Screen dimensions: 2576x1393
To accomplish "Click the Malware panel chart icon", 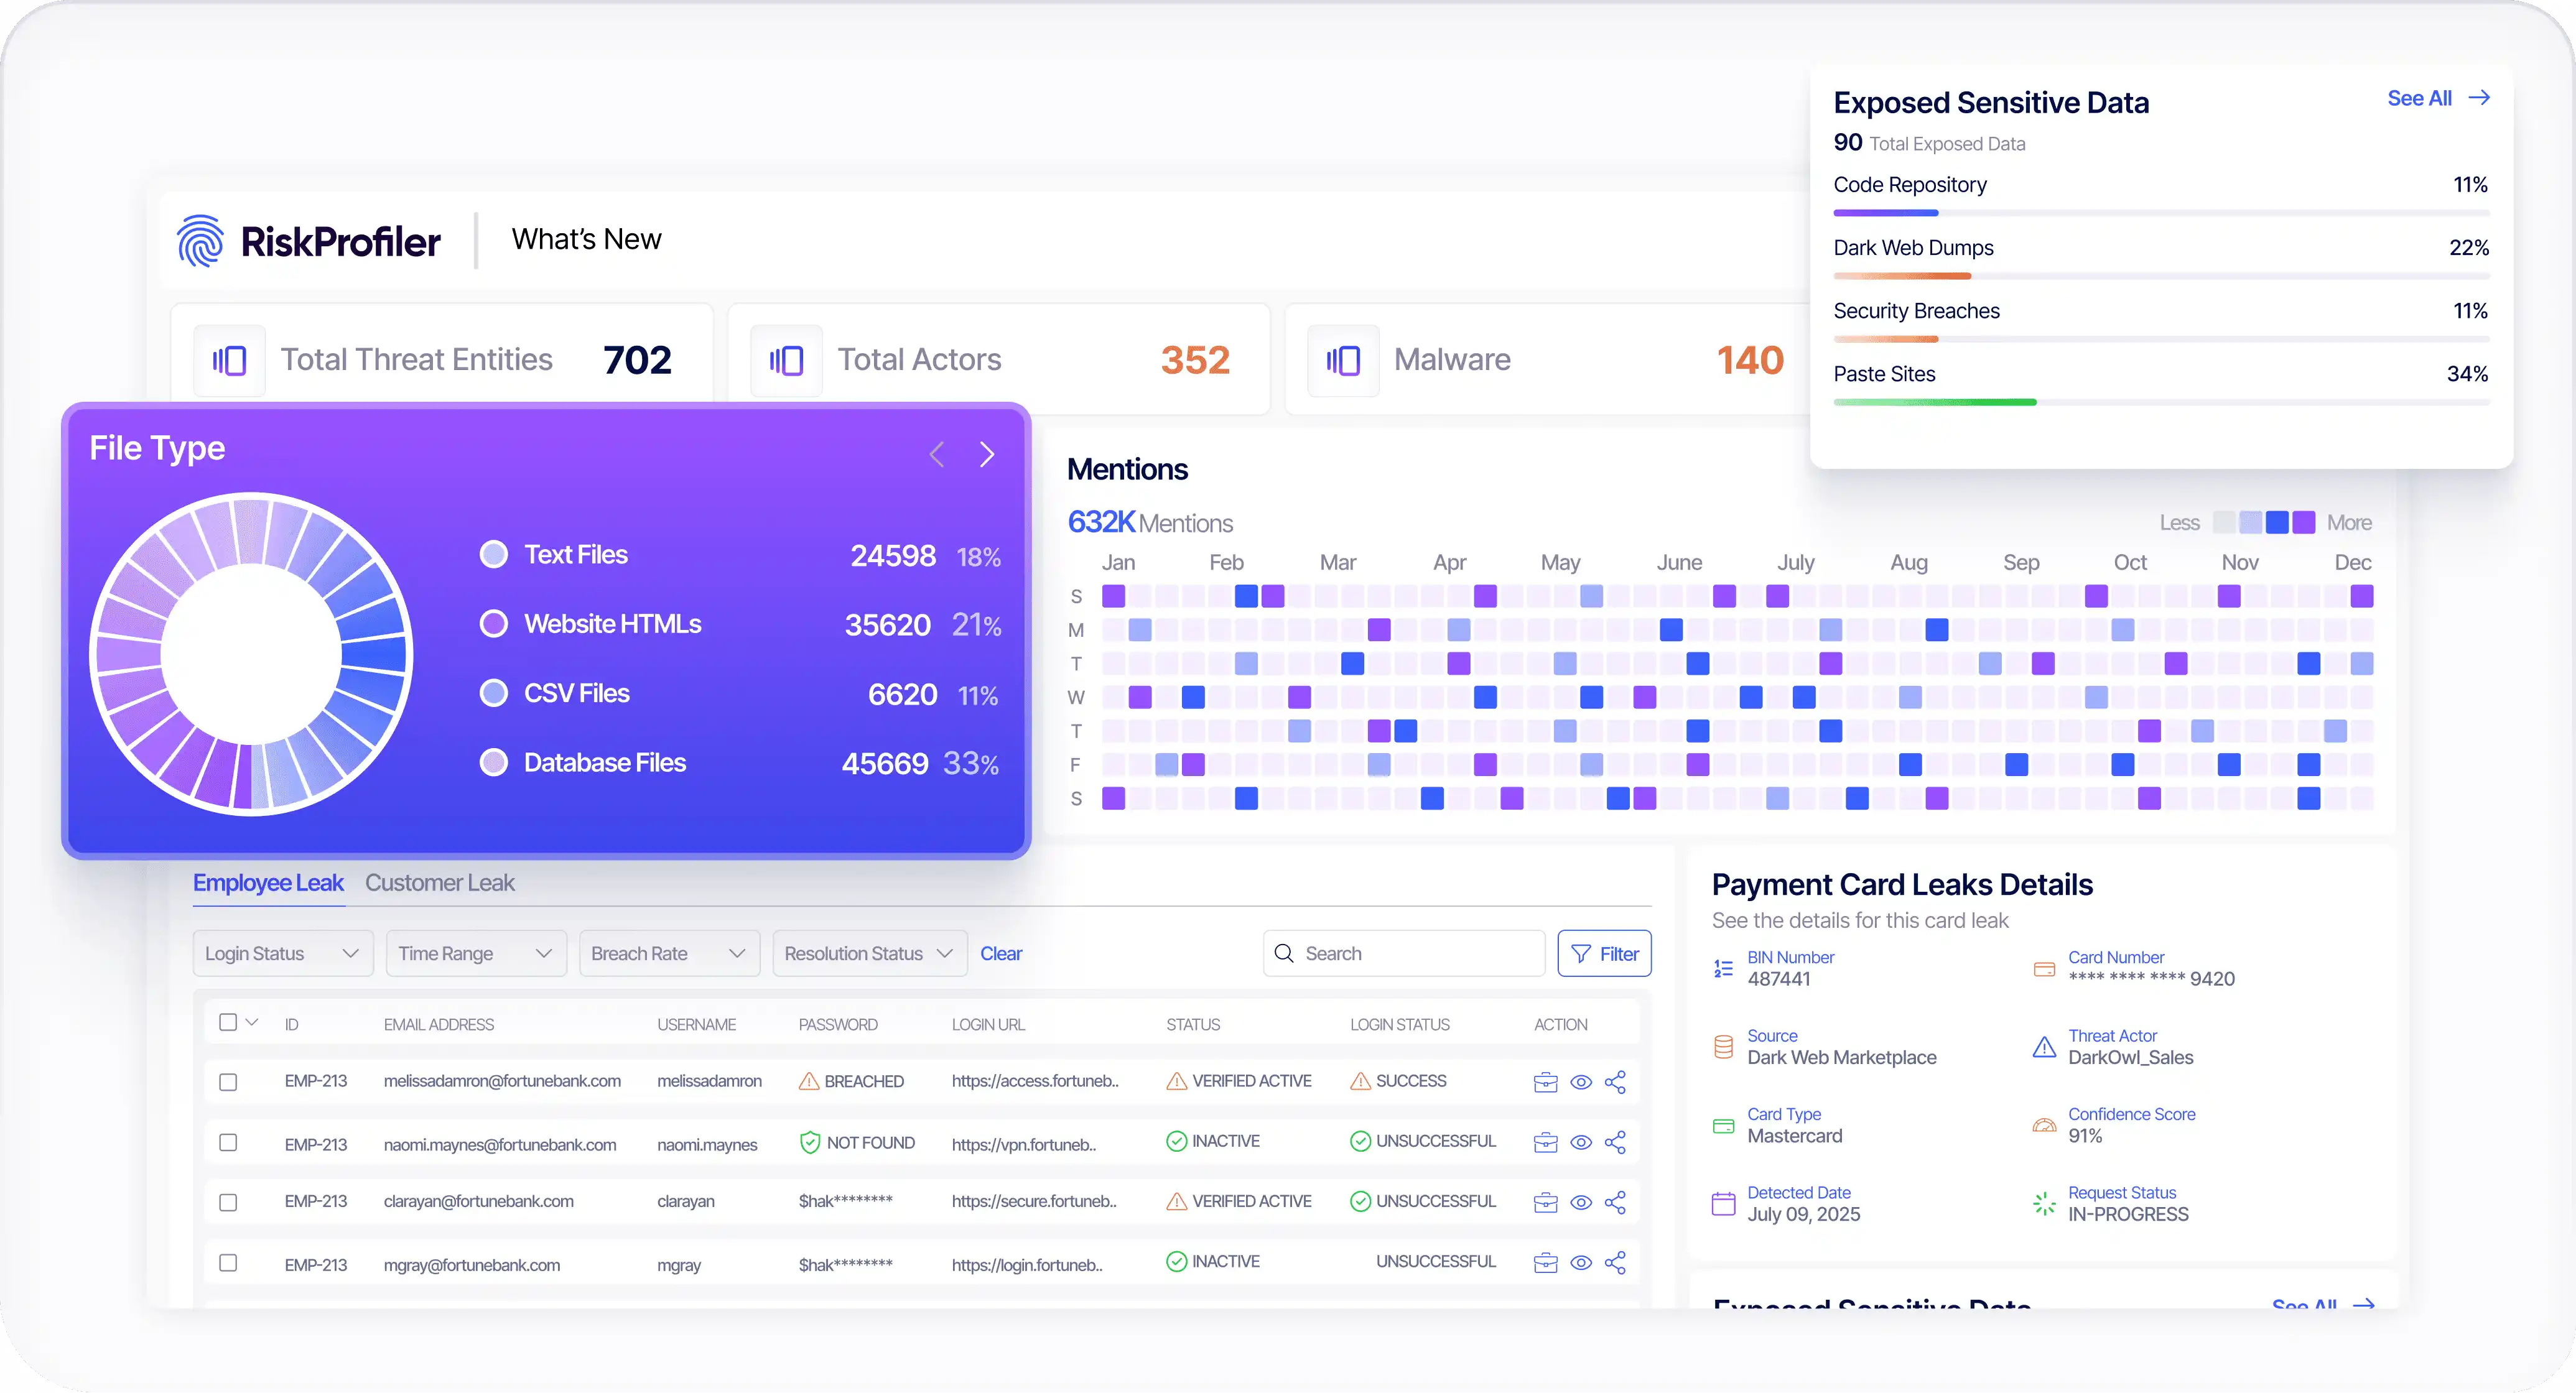I will click(x=1343, y=360).
